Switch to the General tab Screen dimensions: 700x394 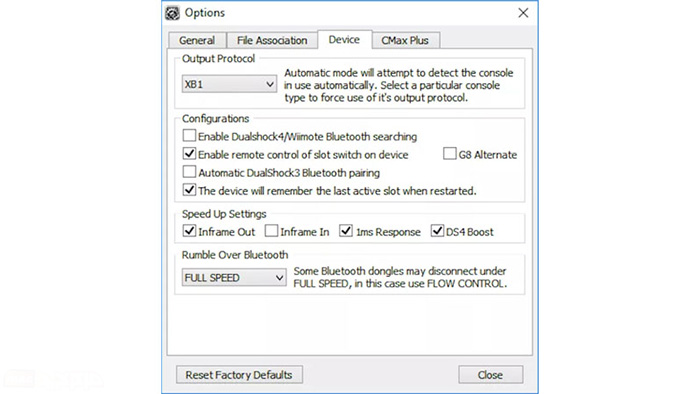pos(197,40)
